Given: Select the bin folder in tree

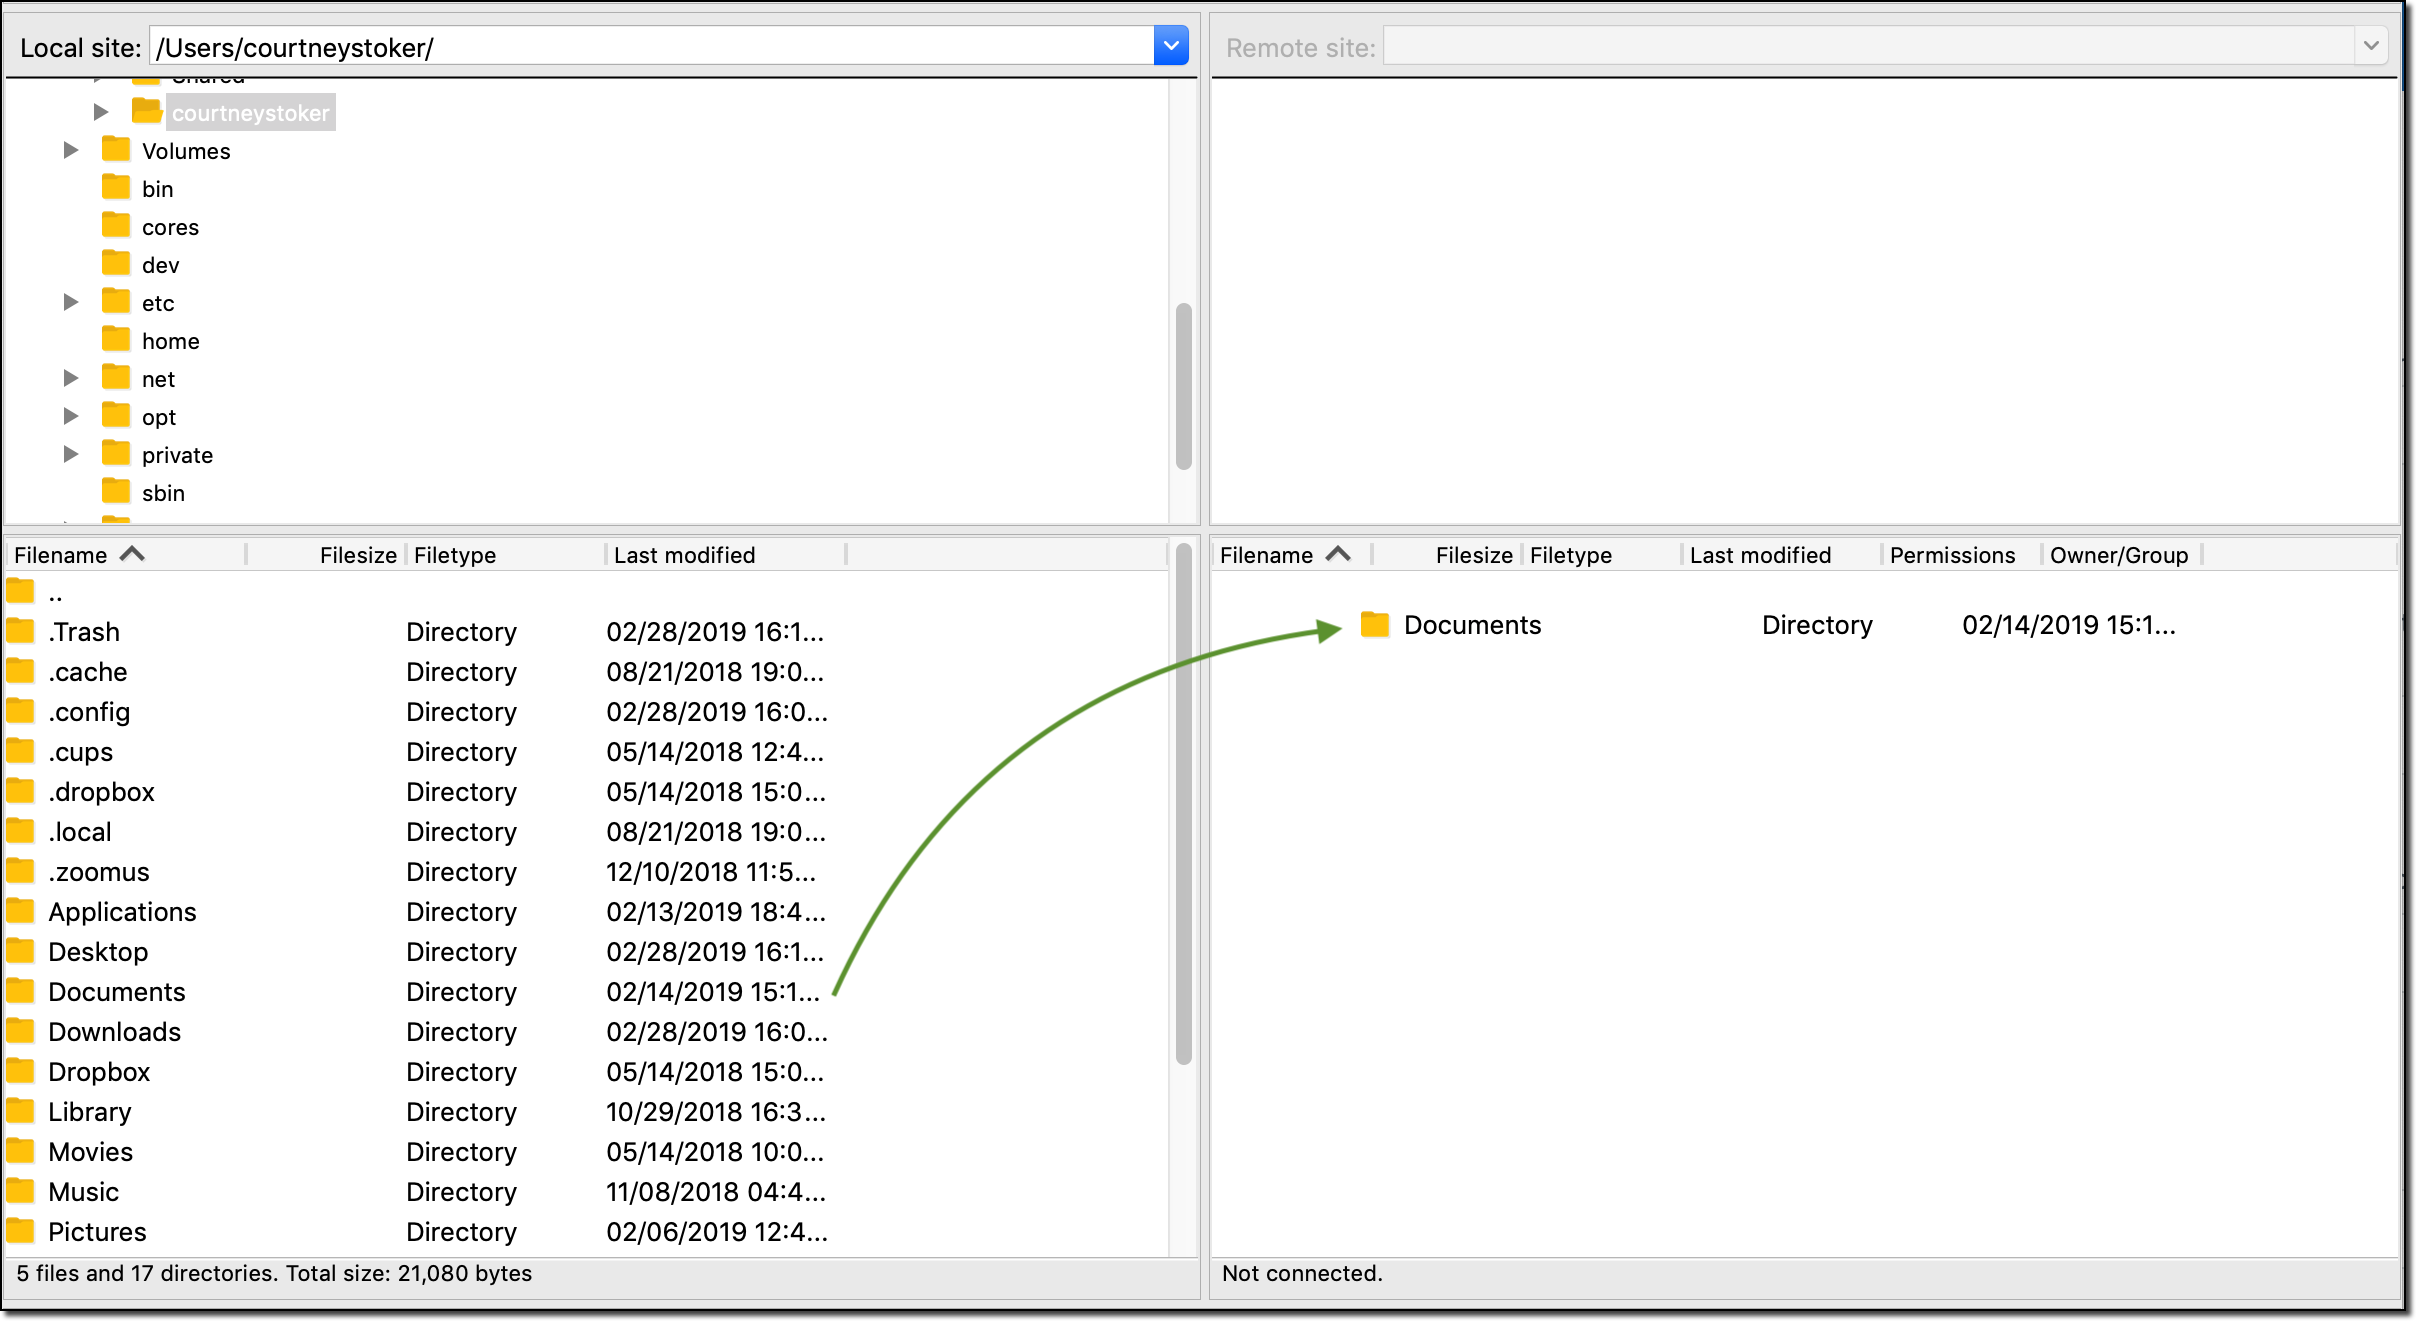Looking at the screenshot, I should coord(158,189).
